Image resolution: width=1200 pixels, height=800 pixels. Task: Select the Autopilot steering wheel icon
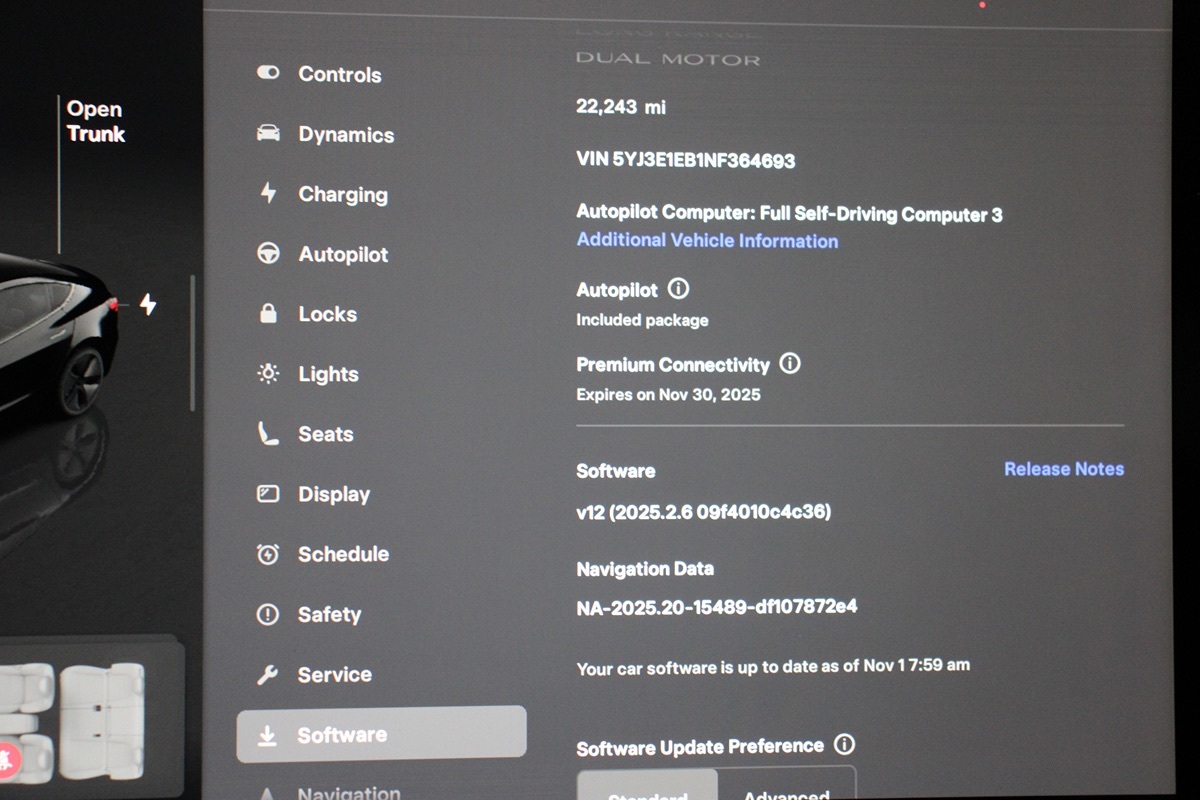tap(268, 254)
